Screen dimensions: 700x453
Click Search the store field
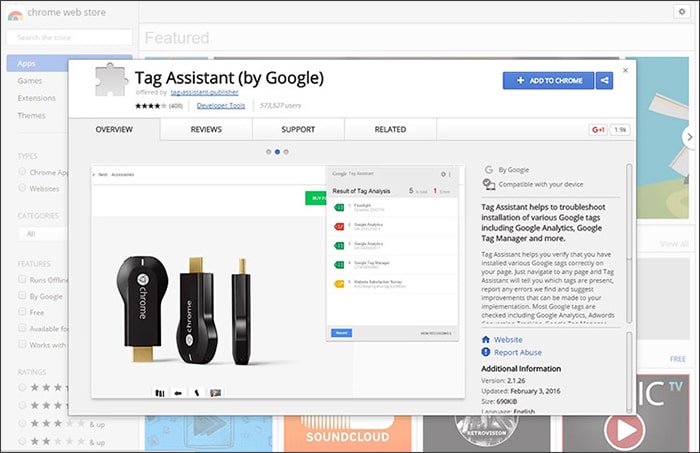click(69, 37)
